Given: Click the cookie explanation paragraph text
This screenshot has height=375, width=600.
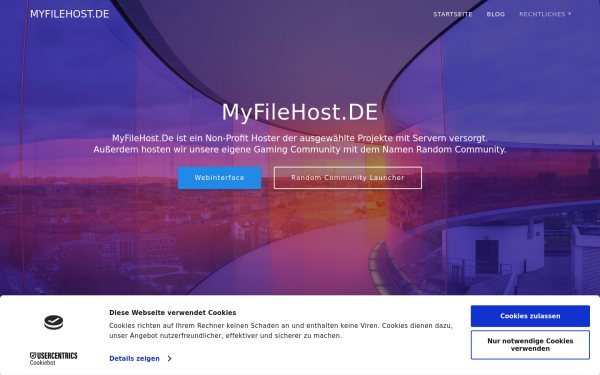Looking at the screenshot, I should 281,331.
